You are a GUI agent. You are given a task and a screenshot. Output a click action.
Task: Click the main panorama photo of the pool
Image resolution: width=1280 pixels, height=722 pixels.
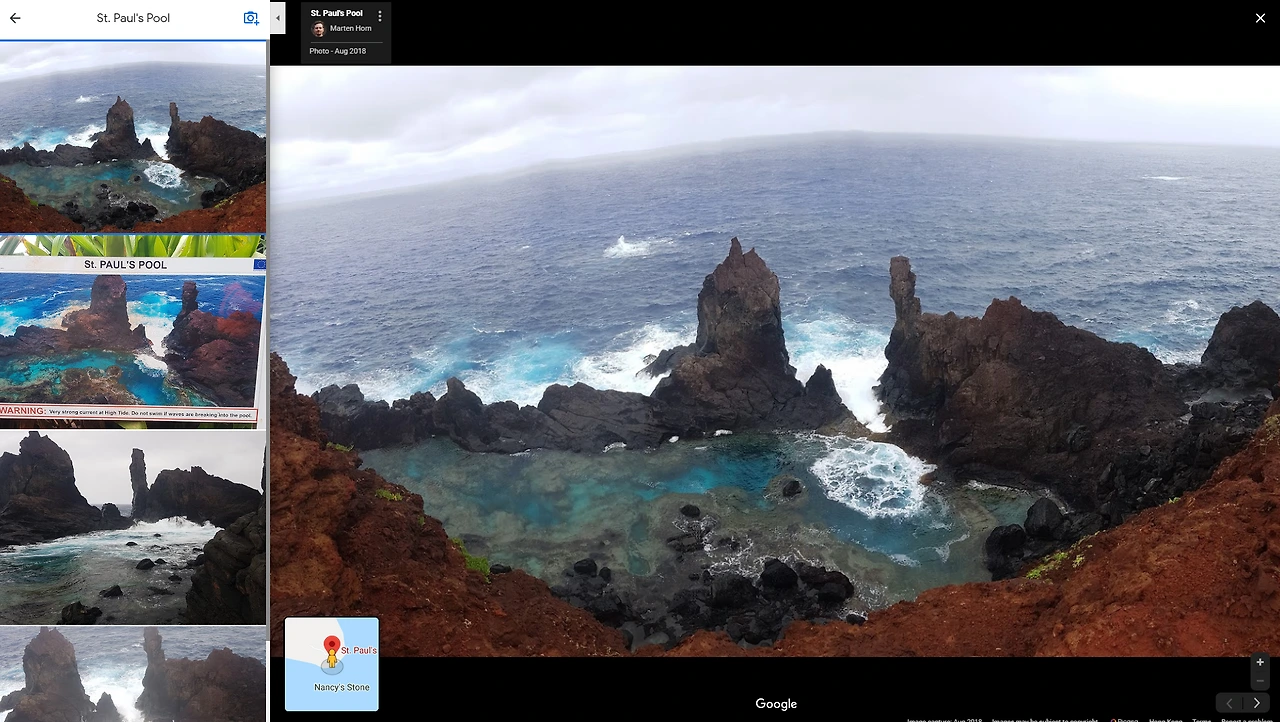tap(775, 361)
